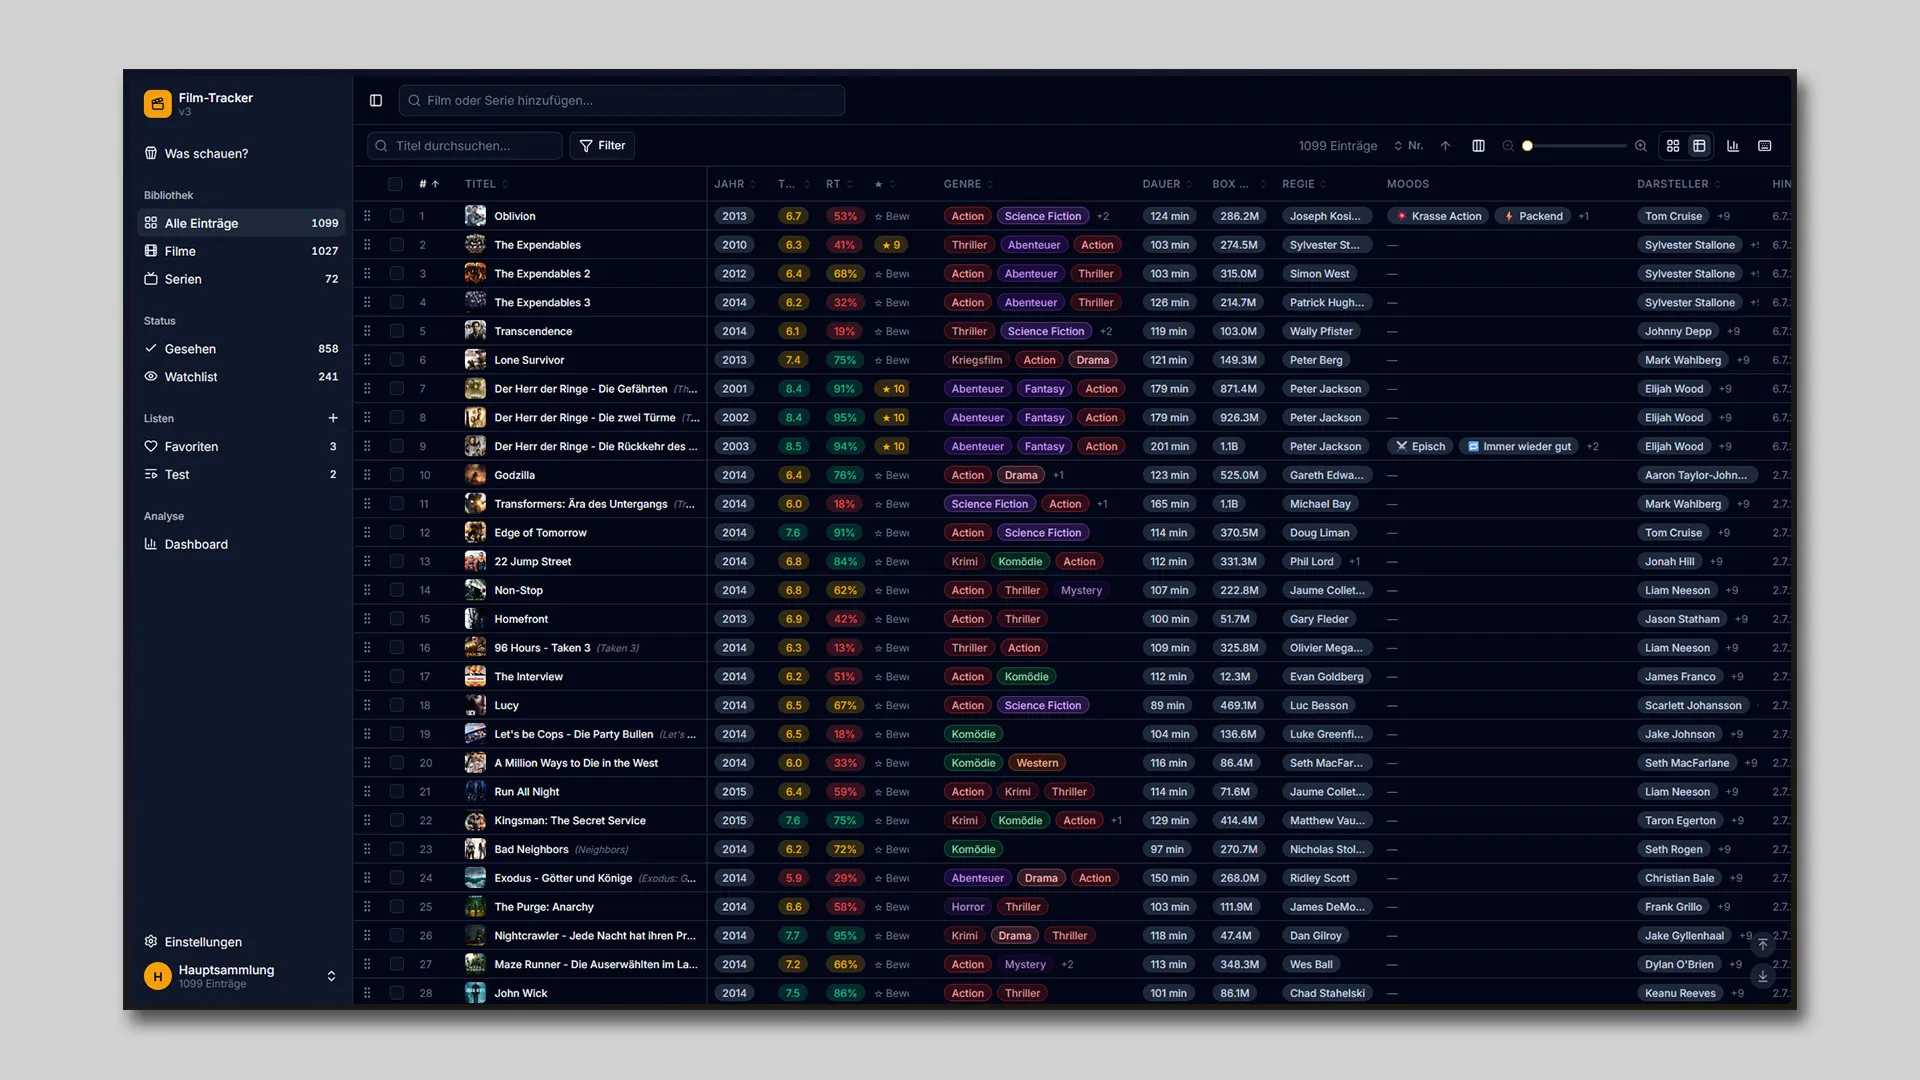Open the column chooser icon
1920x1080 pixels.
(1478, 146)
